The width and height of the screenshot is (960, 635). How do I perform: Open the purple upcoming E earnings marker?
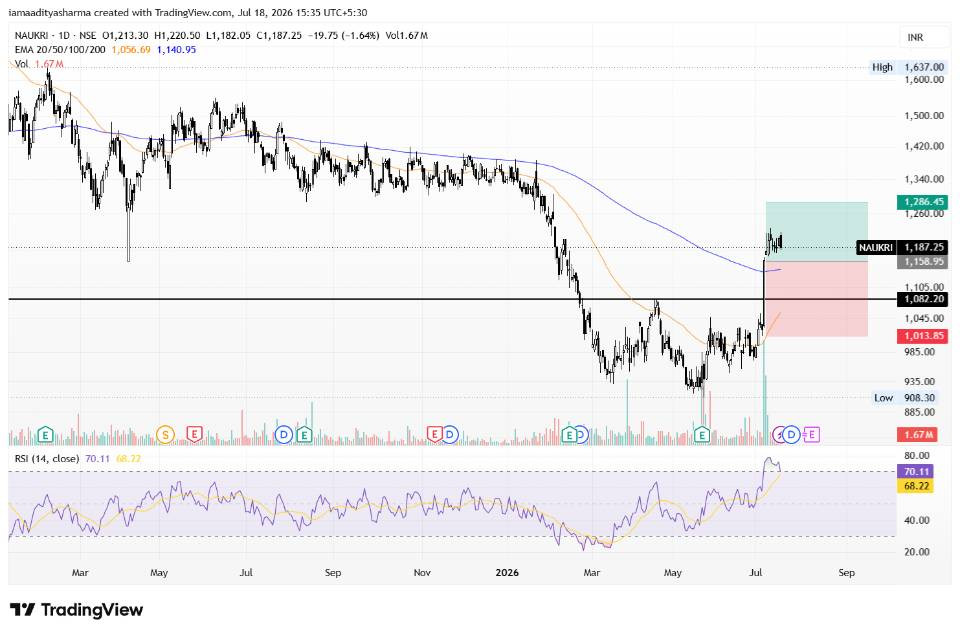[x=812, y=435]
